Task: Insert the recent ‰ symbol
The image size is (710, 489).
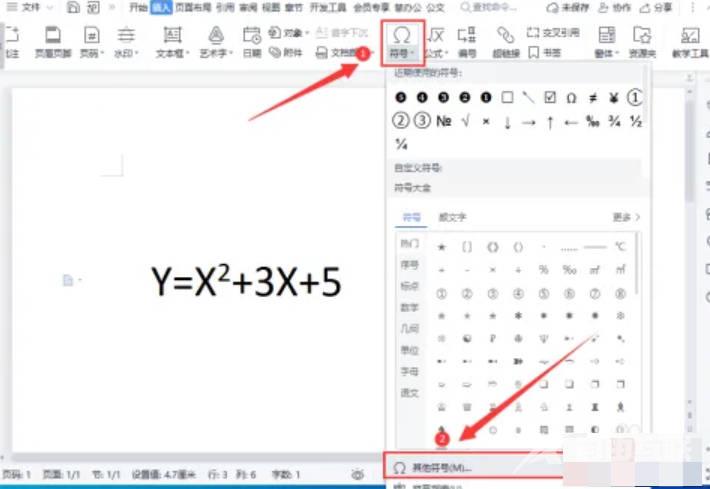Action: (x=593, y=121)
